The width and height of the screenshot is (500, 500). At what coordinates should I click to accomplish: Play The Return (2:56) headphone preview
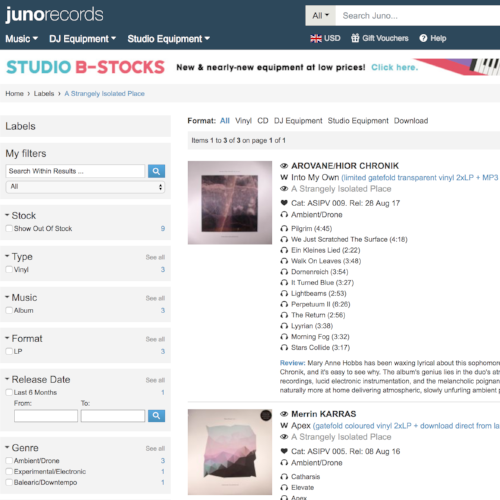[284, 315]
